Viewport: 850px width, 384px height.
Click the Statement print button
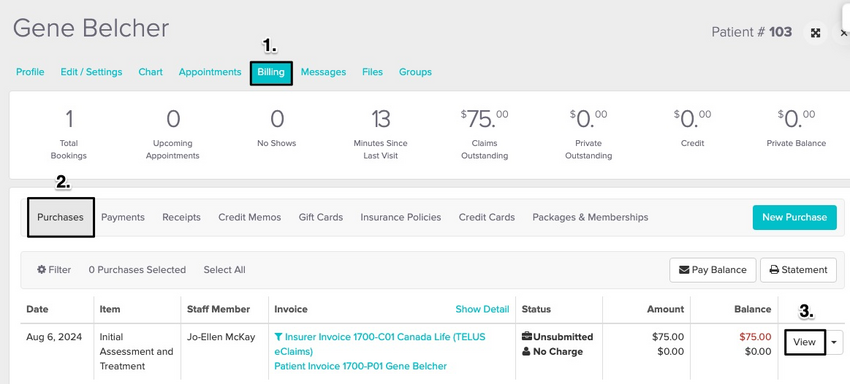pyautogui.click(x=798, y=270)
